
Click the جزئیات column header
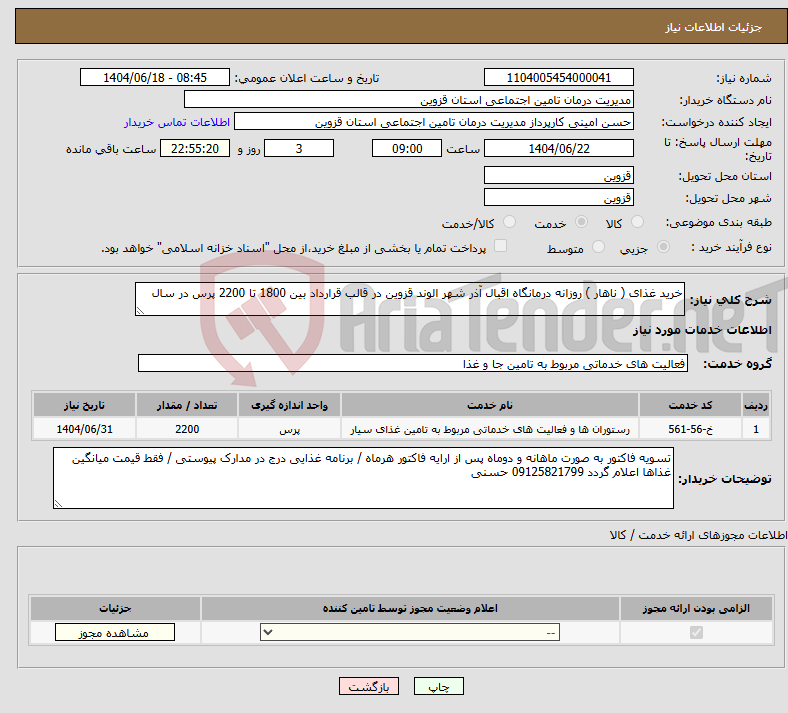tap(115, 608)
